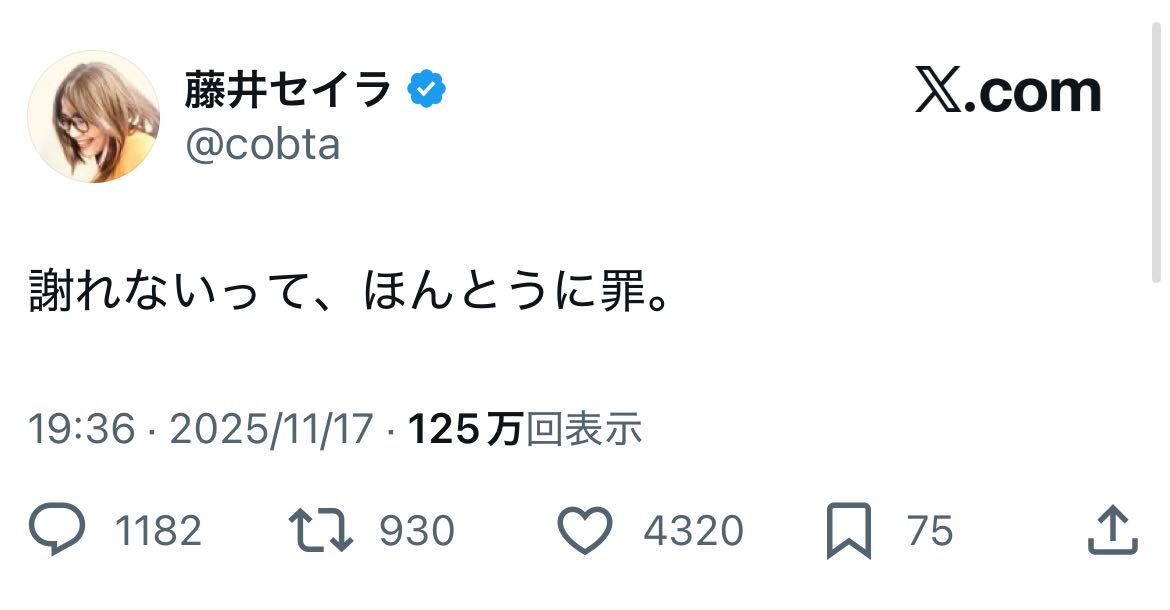The image size is (1170, 610).
Task: Click the X.com logo
Action: pos(1007,92)
